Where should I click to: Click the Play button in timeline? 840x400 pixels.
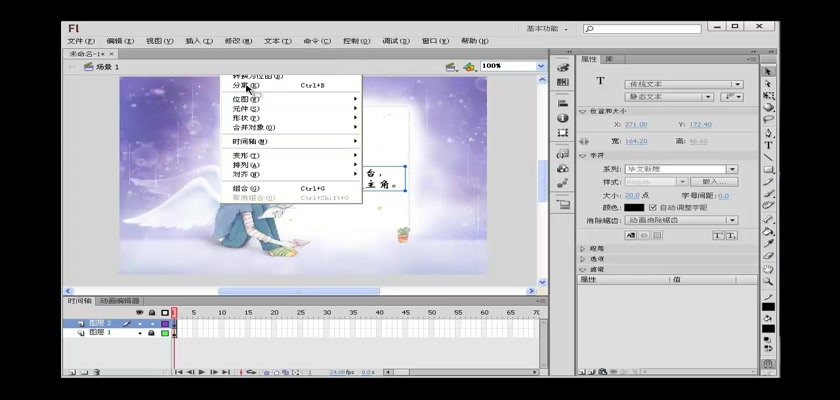click(x=202, y=372)
